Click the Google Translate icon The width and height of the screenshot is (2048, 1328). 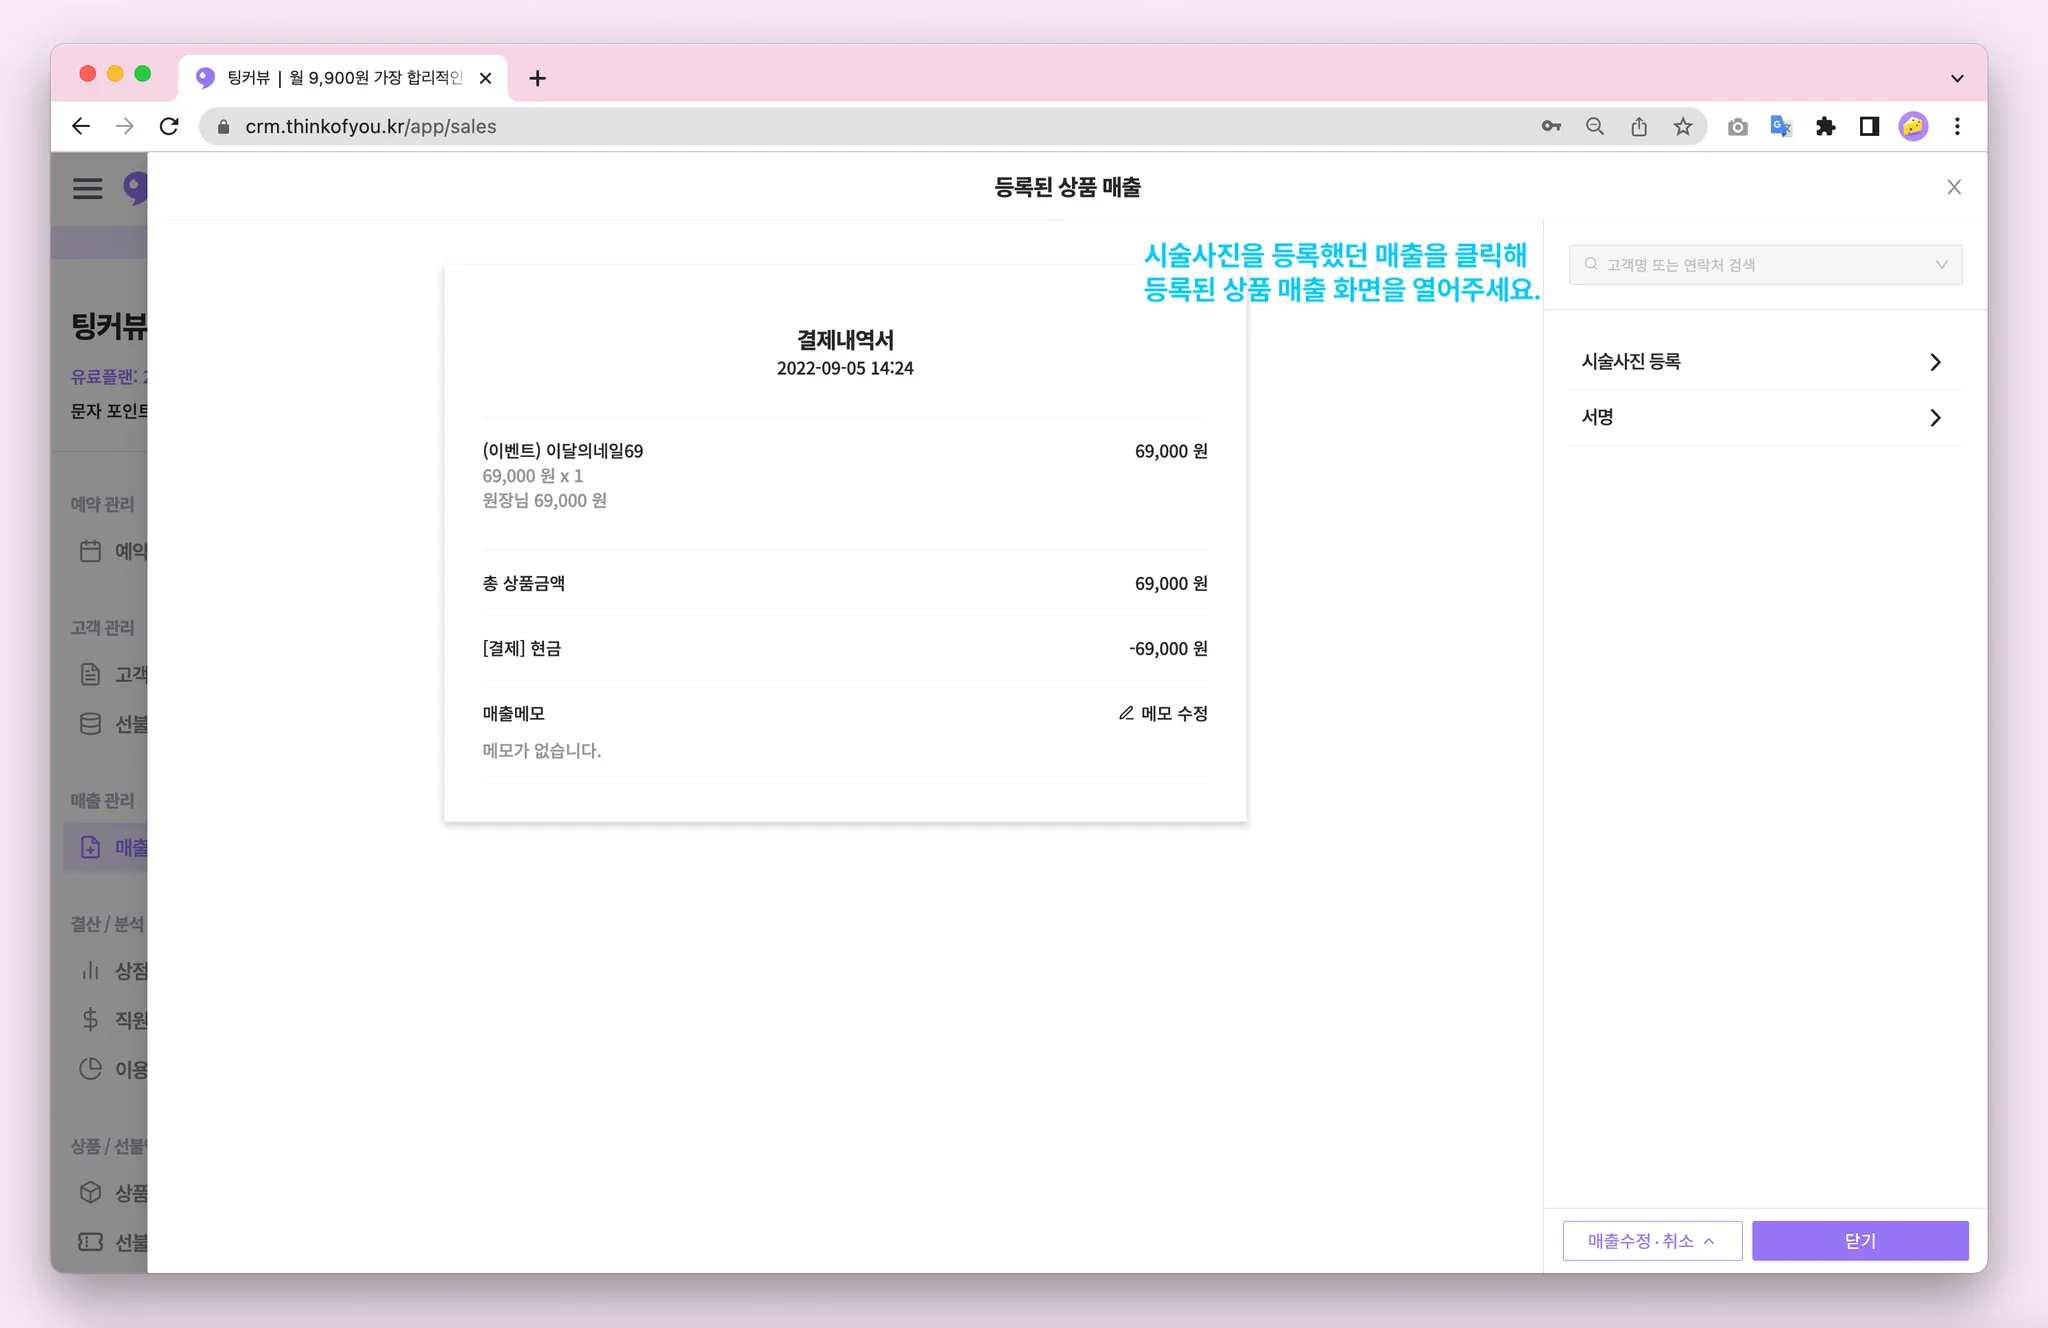1781,126
